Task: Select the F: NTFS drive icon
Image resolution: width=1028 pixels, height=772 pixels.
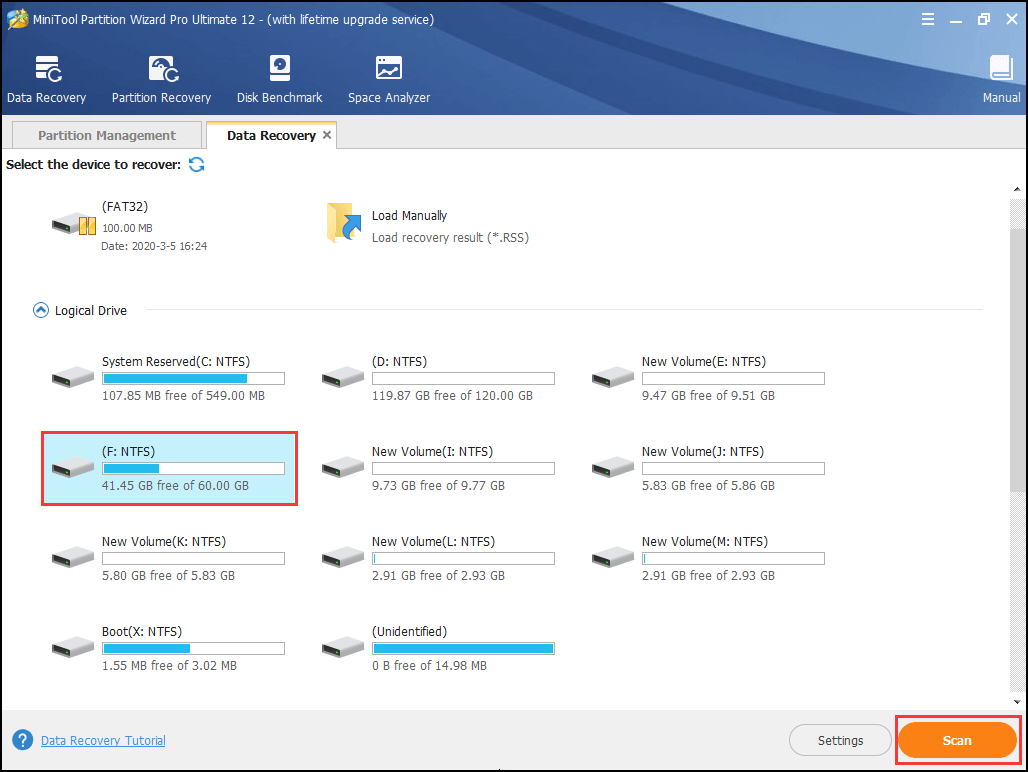Action: click(73, 467)
